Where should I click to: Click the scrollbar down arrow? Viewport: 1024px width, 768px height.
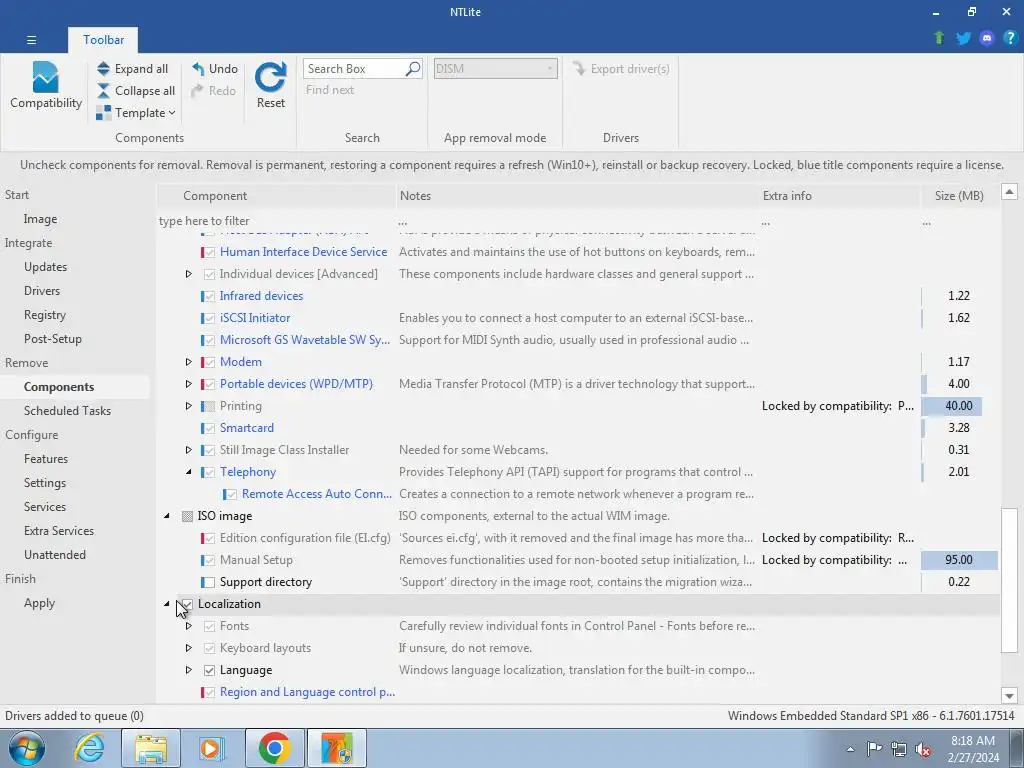tap(1009, 696)
